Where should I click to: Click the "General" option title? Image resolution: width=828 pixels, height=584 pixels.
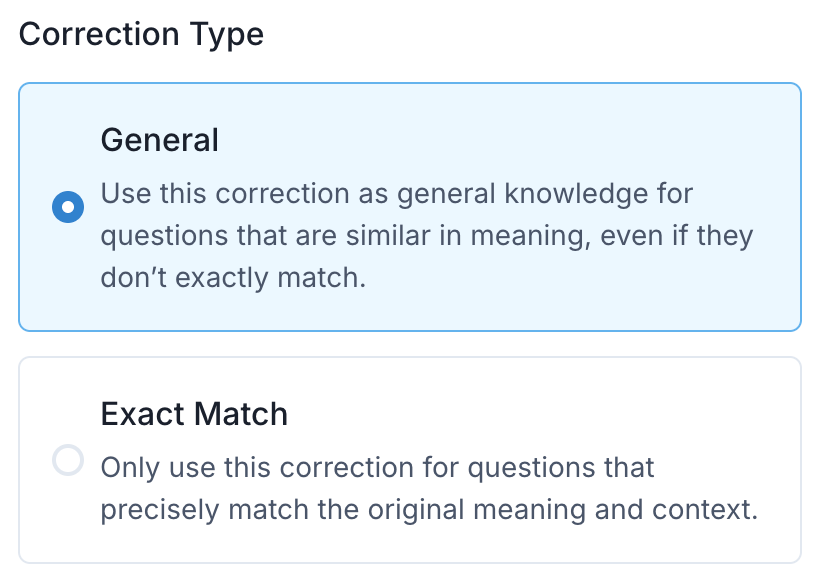point(160,139)
